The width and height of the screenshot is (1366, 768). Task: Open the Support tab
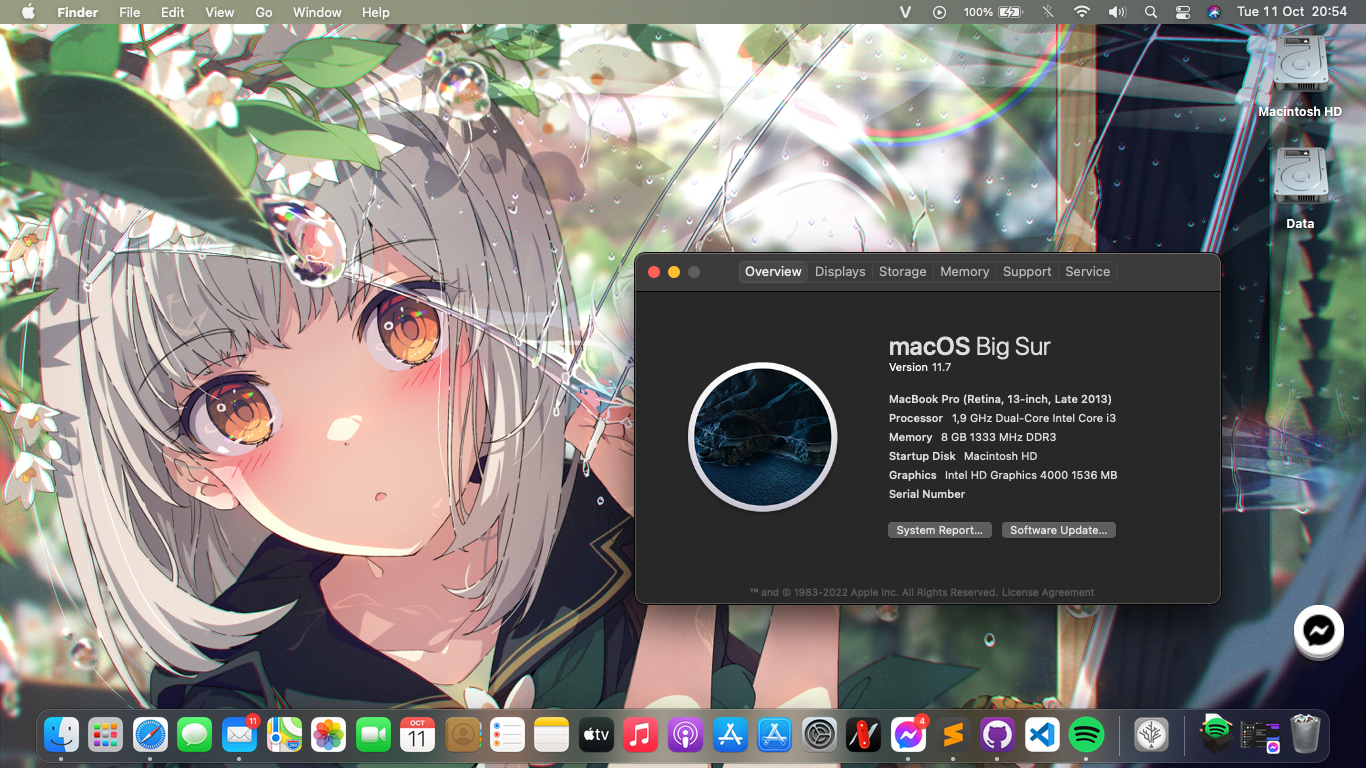pyautogui.click(x=1027, y=272)
